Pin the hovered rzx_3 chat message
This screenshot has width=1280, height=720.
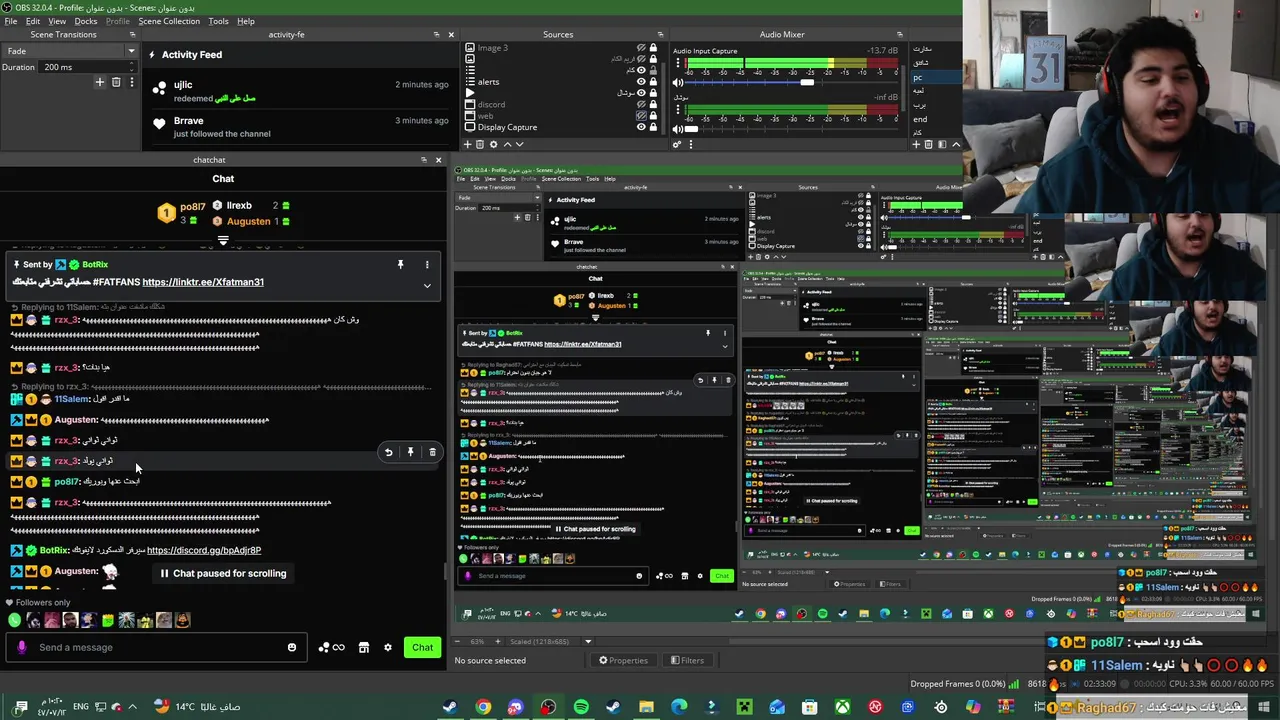click(410, 452)
